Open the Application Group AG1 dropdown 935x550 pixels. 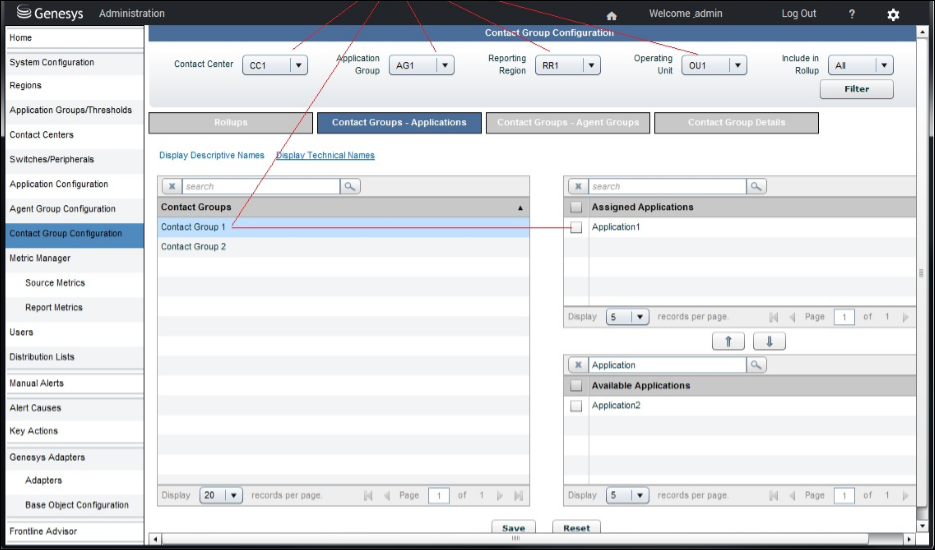[422, 65]
